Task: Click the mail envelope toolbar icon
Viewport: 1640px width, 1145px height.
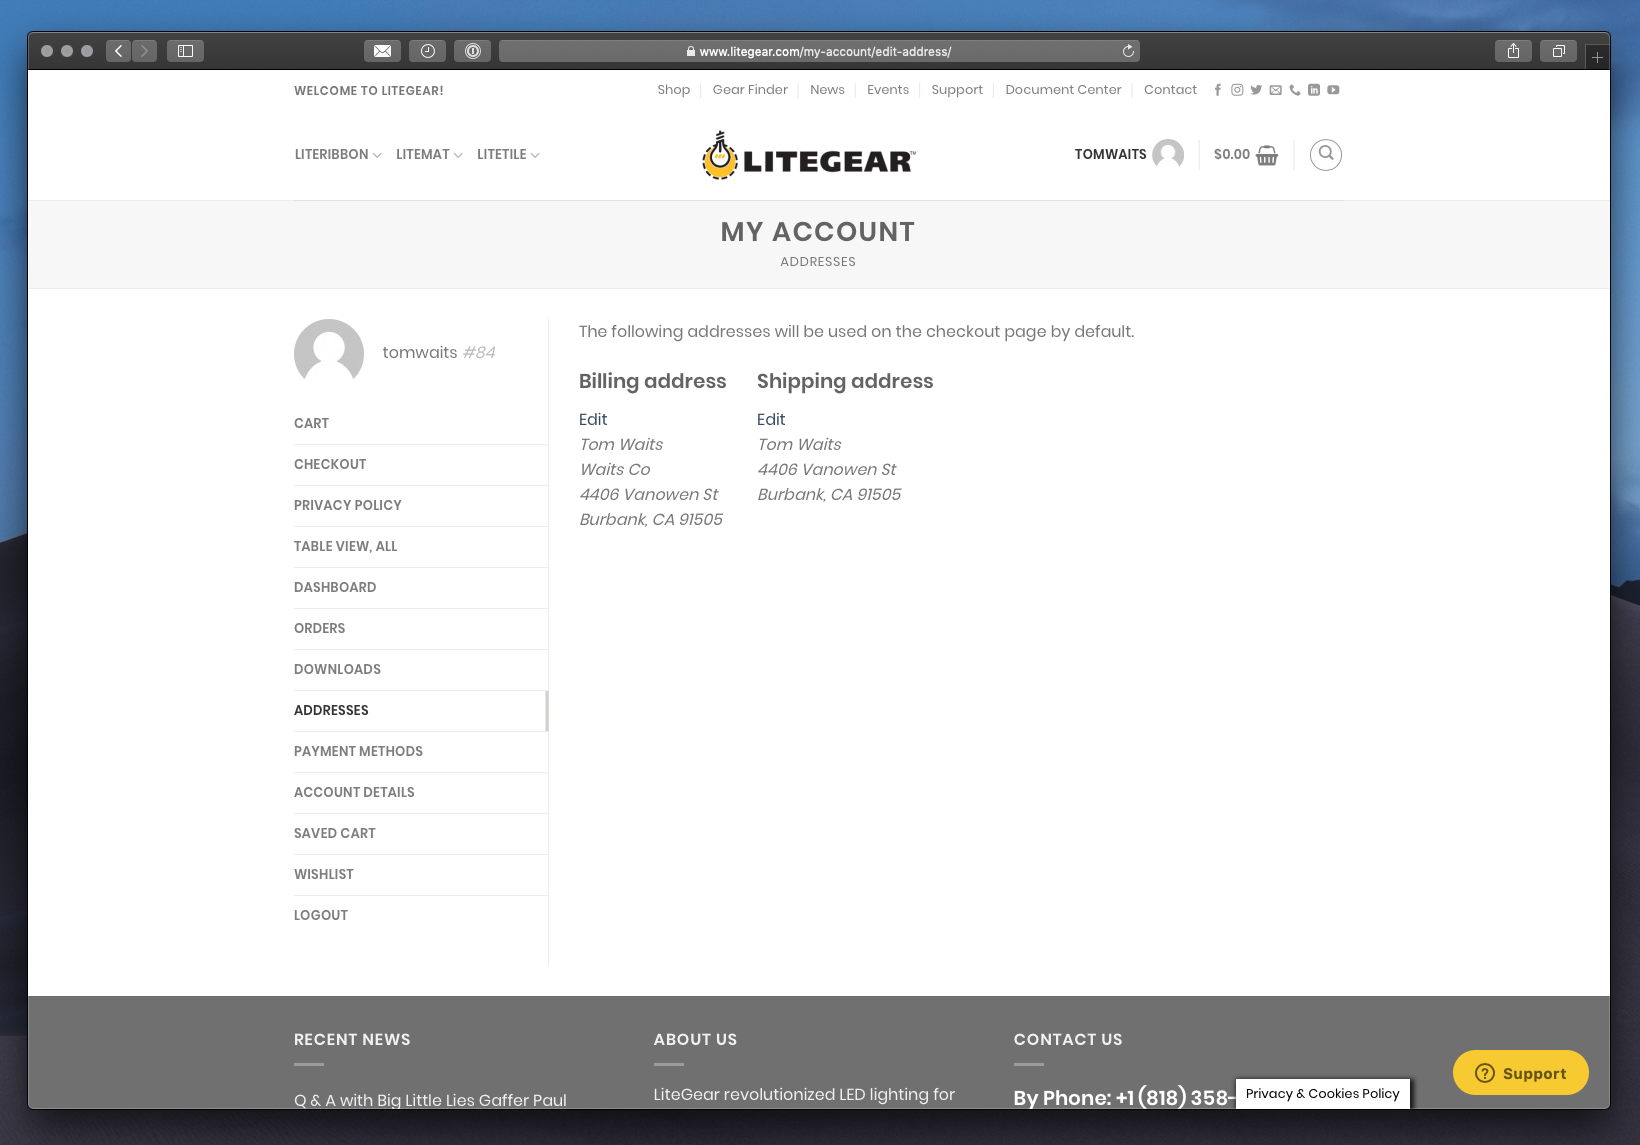Action: [x=382, y=51]
